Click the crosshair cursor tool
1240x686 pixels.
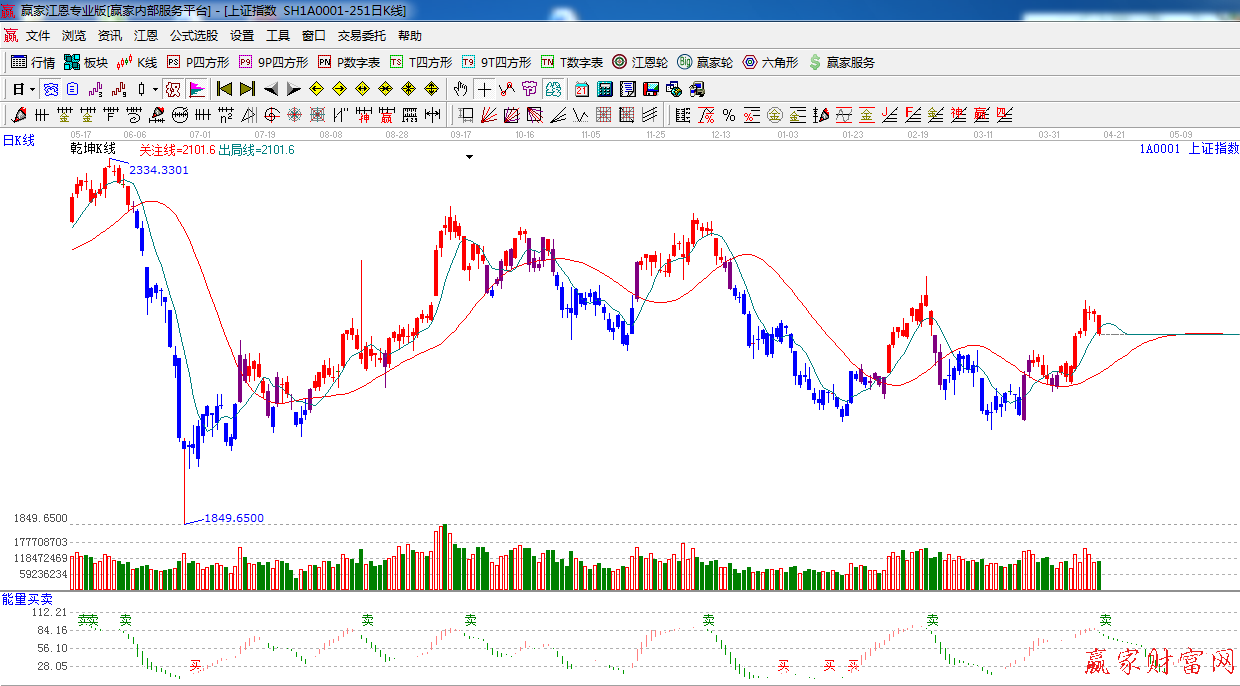(484, 89)
